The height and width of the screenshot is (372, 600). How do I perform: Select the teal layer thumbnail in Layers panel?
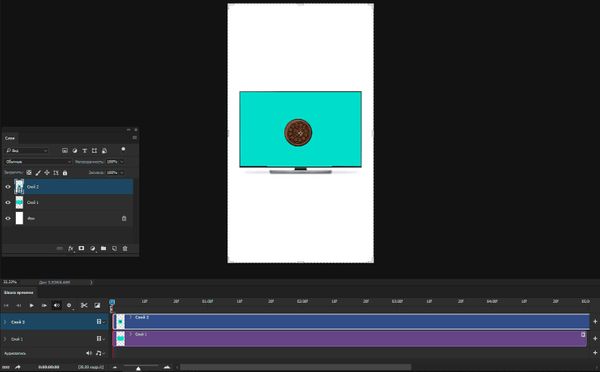click(x=19, y=202)
